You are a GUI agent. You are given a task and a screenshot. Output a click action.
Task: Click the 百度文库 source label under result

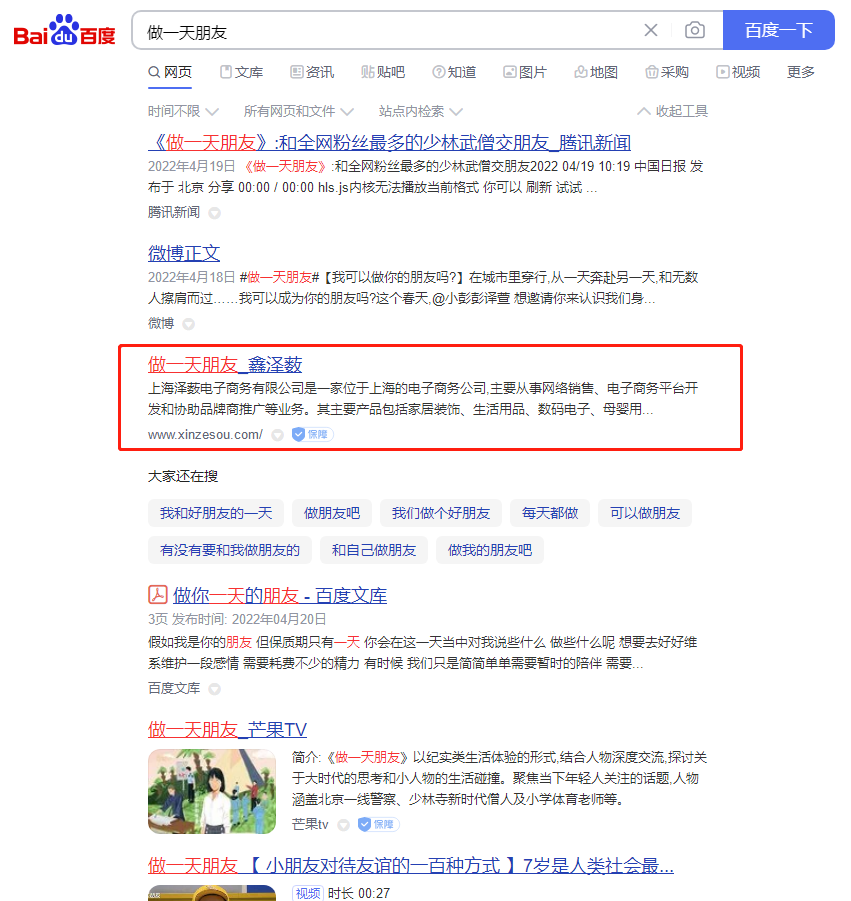pos(174,688)
